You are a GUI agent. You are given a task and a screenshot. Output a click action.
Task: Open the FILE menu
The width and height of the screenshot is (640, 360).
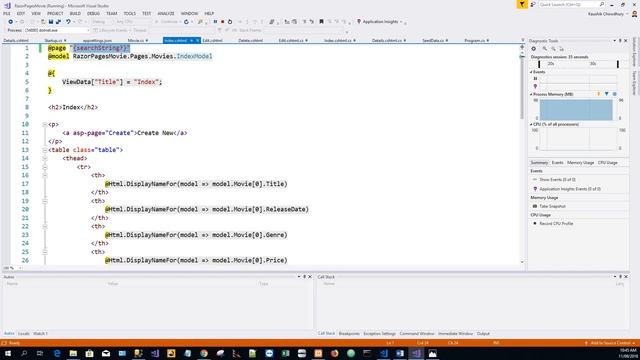pyautogui.click(x=7, y=13)
